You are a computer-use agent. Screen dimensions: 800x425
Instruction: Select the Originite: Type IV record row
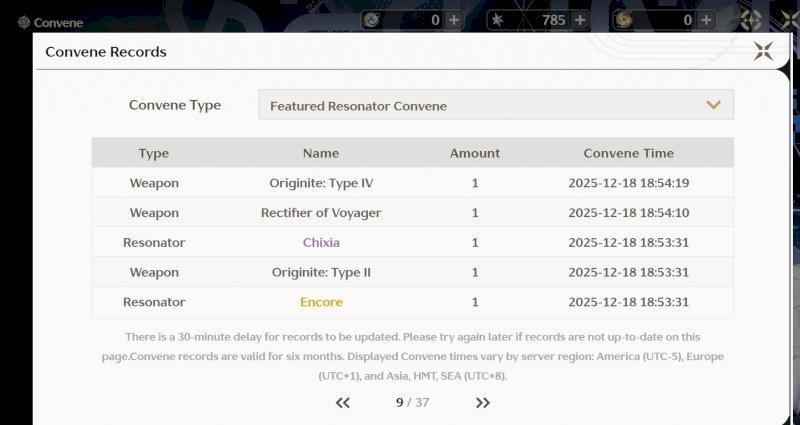tap(412, 183)
